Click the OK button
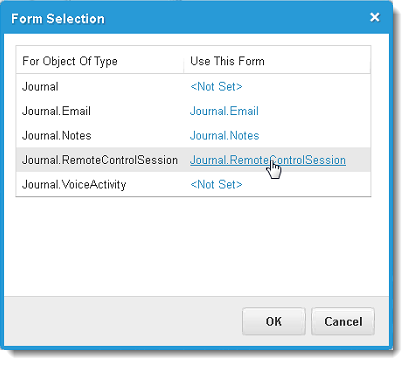The height and width of the screenshot is (365, 408). pos(274,321)
